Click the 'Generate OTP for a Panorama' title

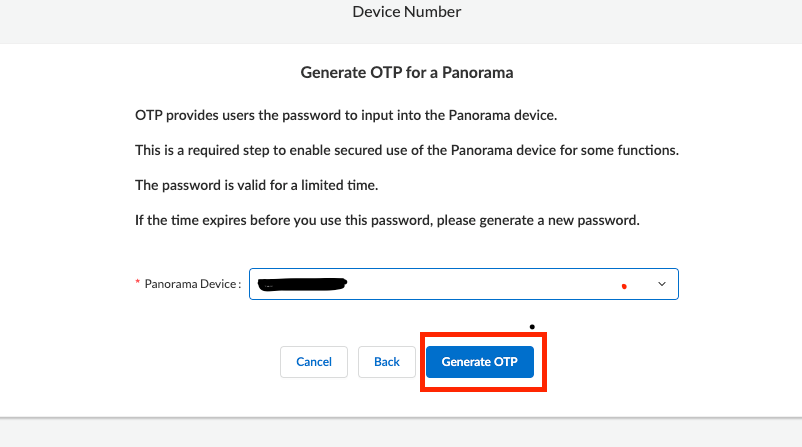407,73
